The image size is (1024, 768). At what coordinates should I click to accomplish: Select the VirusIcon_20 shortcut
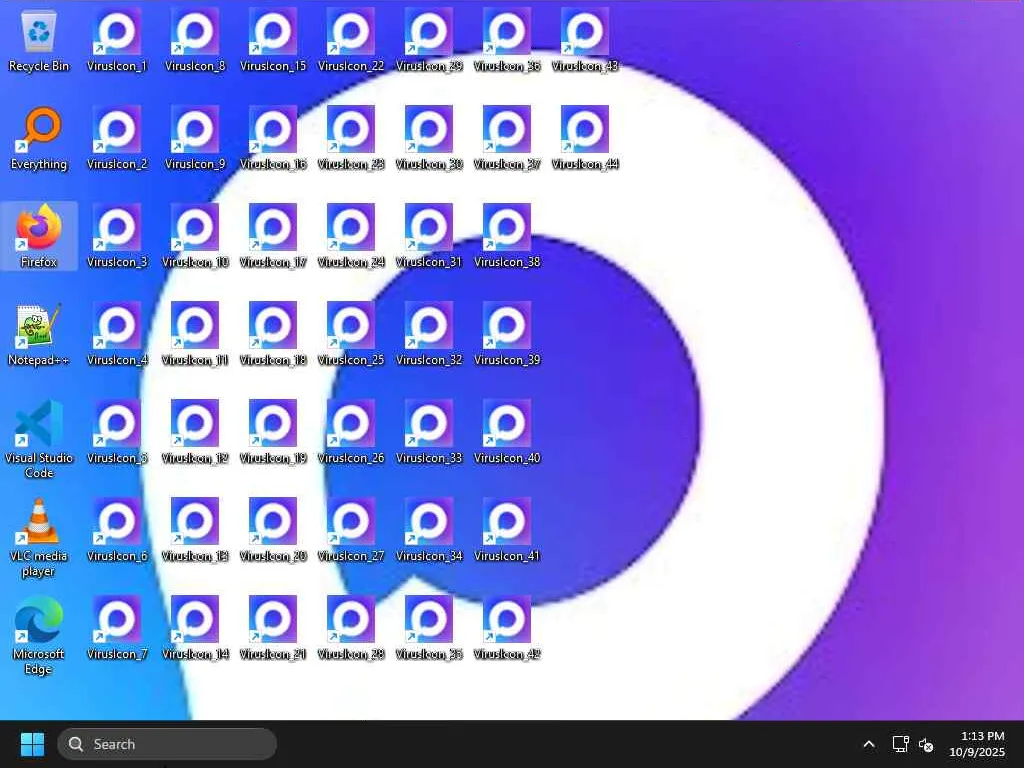(273, 530)
